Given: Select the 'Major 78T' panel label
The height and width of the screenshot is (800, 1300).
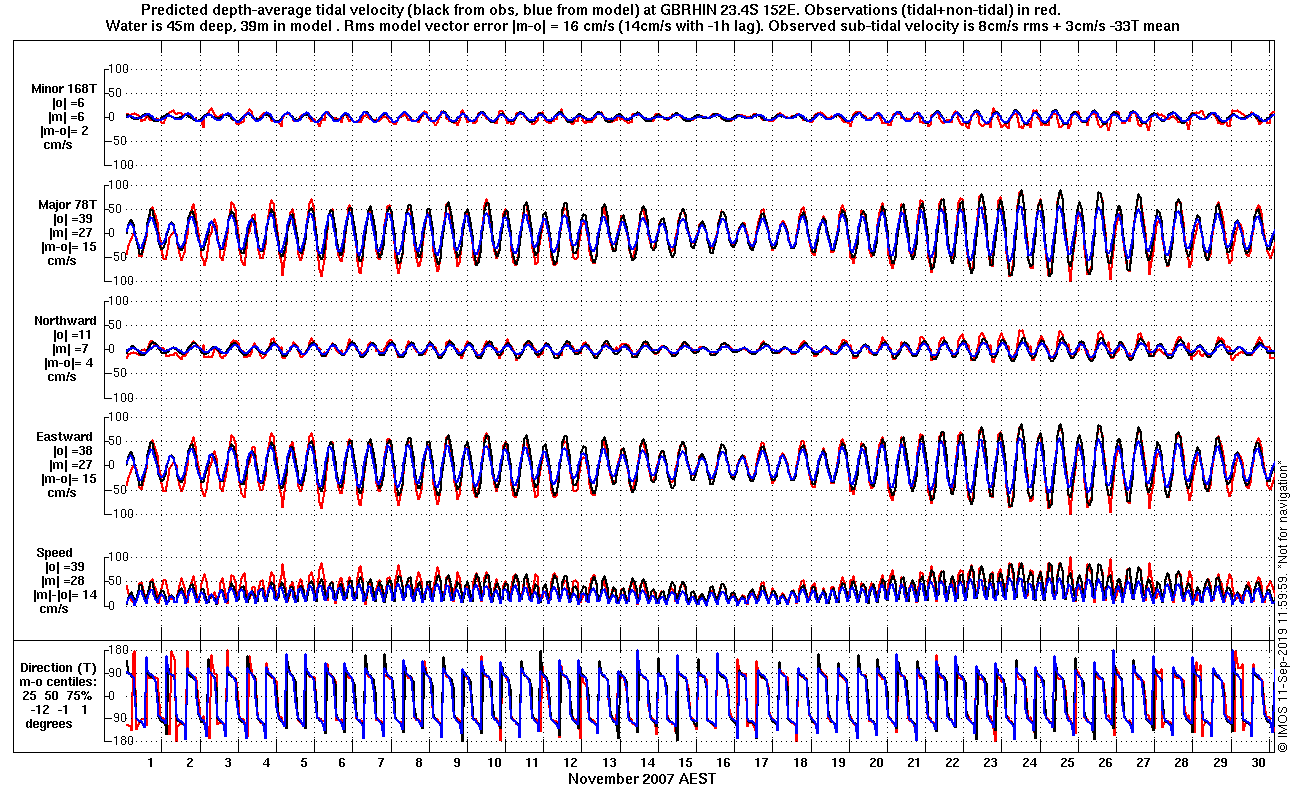Looking at the screenshot, I should click(x=66, y=205).
